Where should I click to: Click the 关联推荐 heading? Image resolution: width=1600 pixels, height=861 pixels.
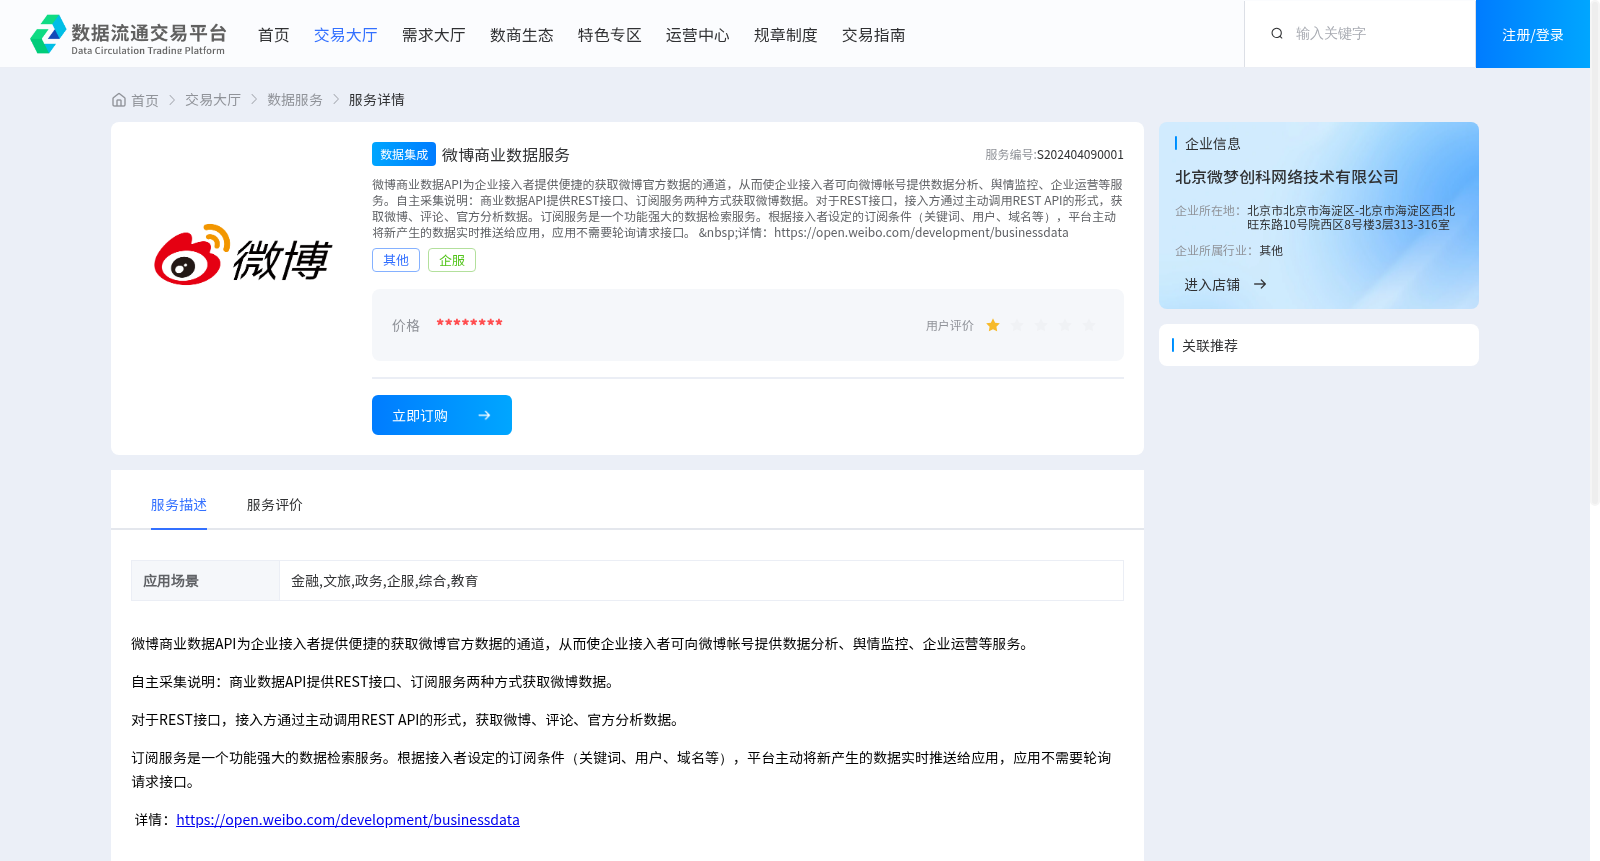[x=1210, y=346]
